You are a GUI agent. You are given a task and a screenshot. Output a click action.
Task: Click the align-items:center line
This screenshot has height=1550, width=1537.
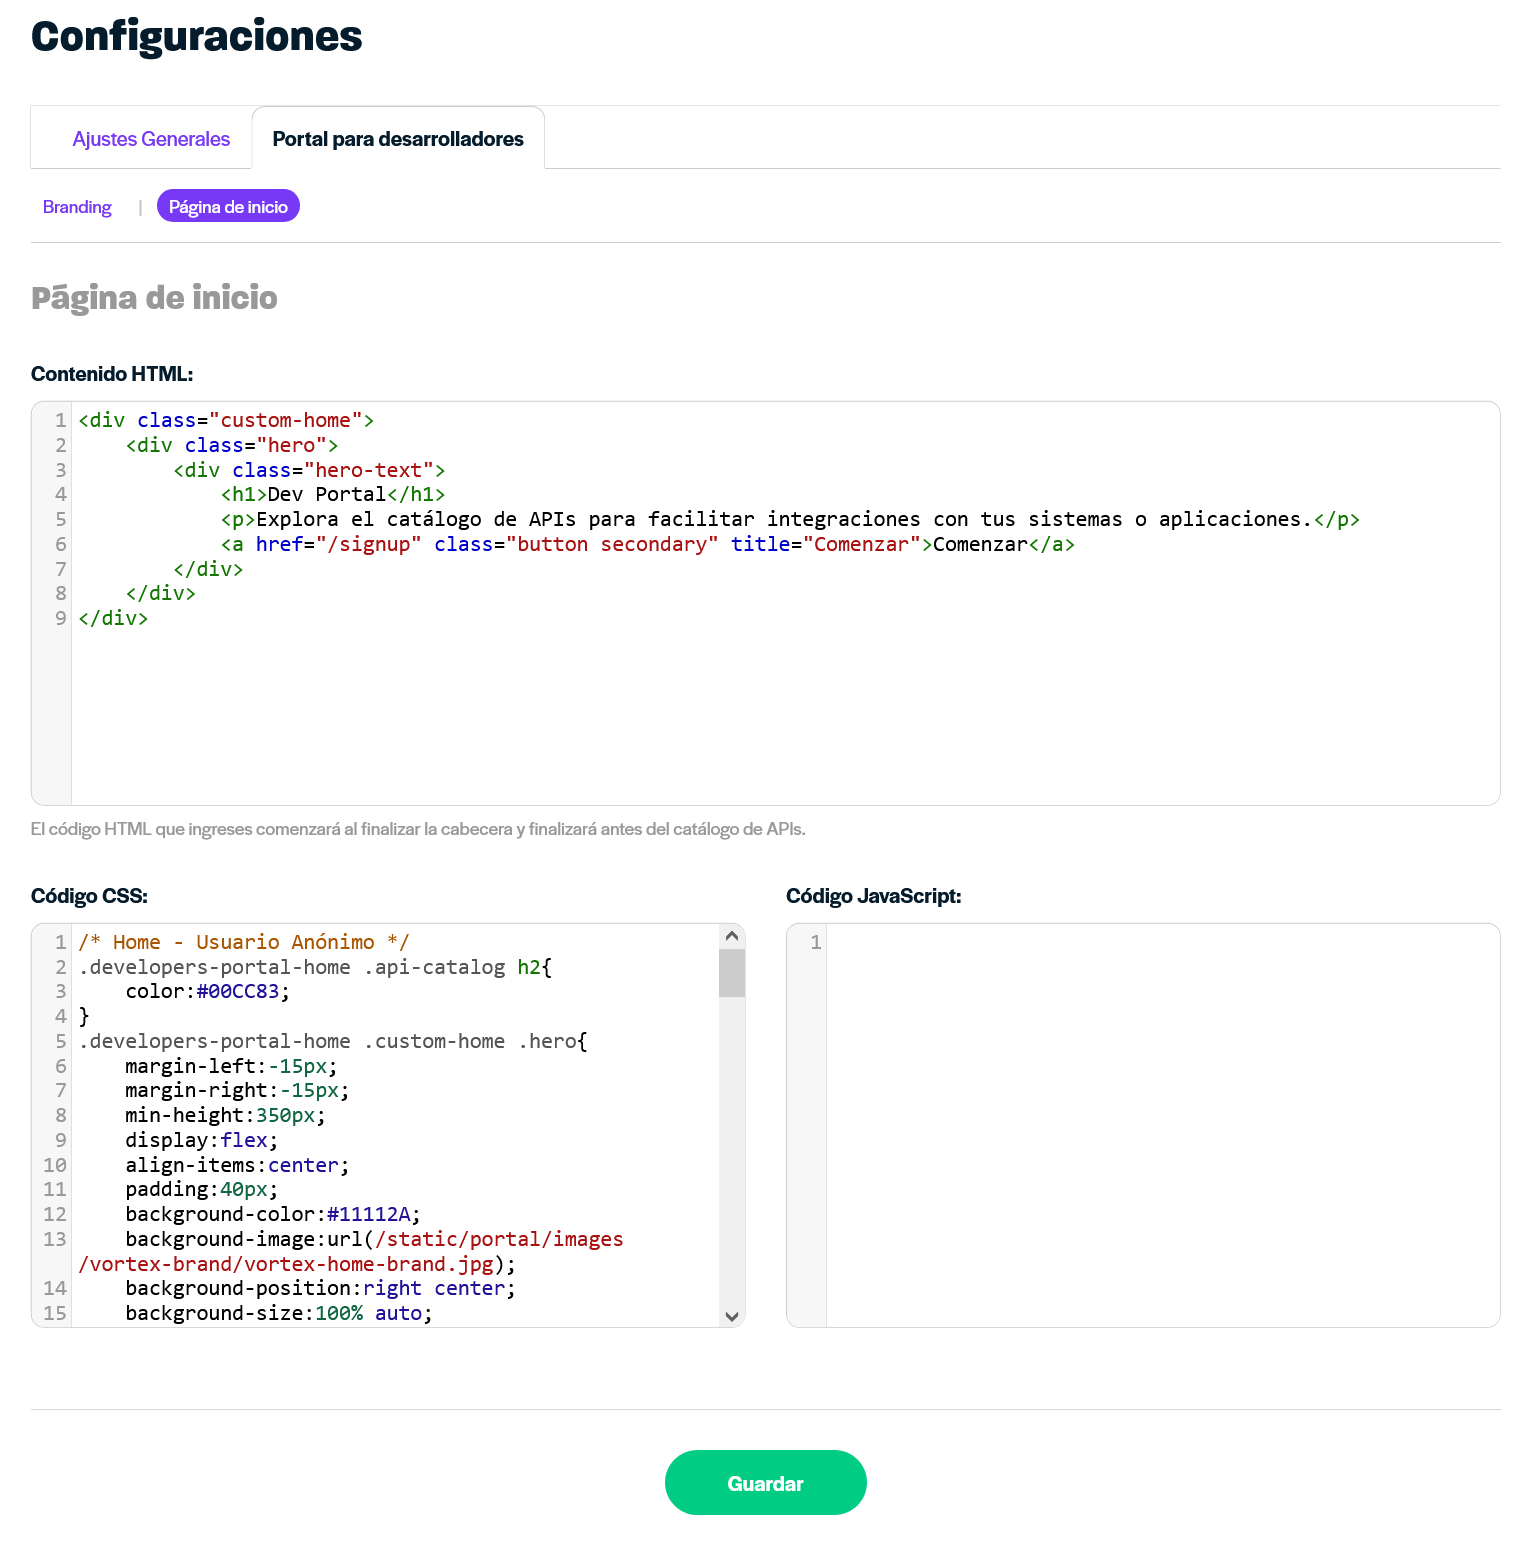point(237,1165)
